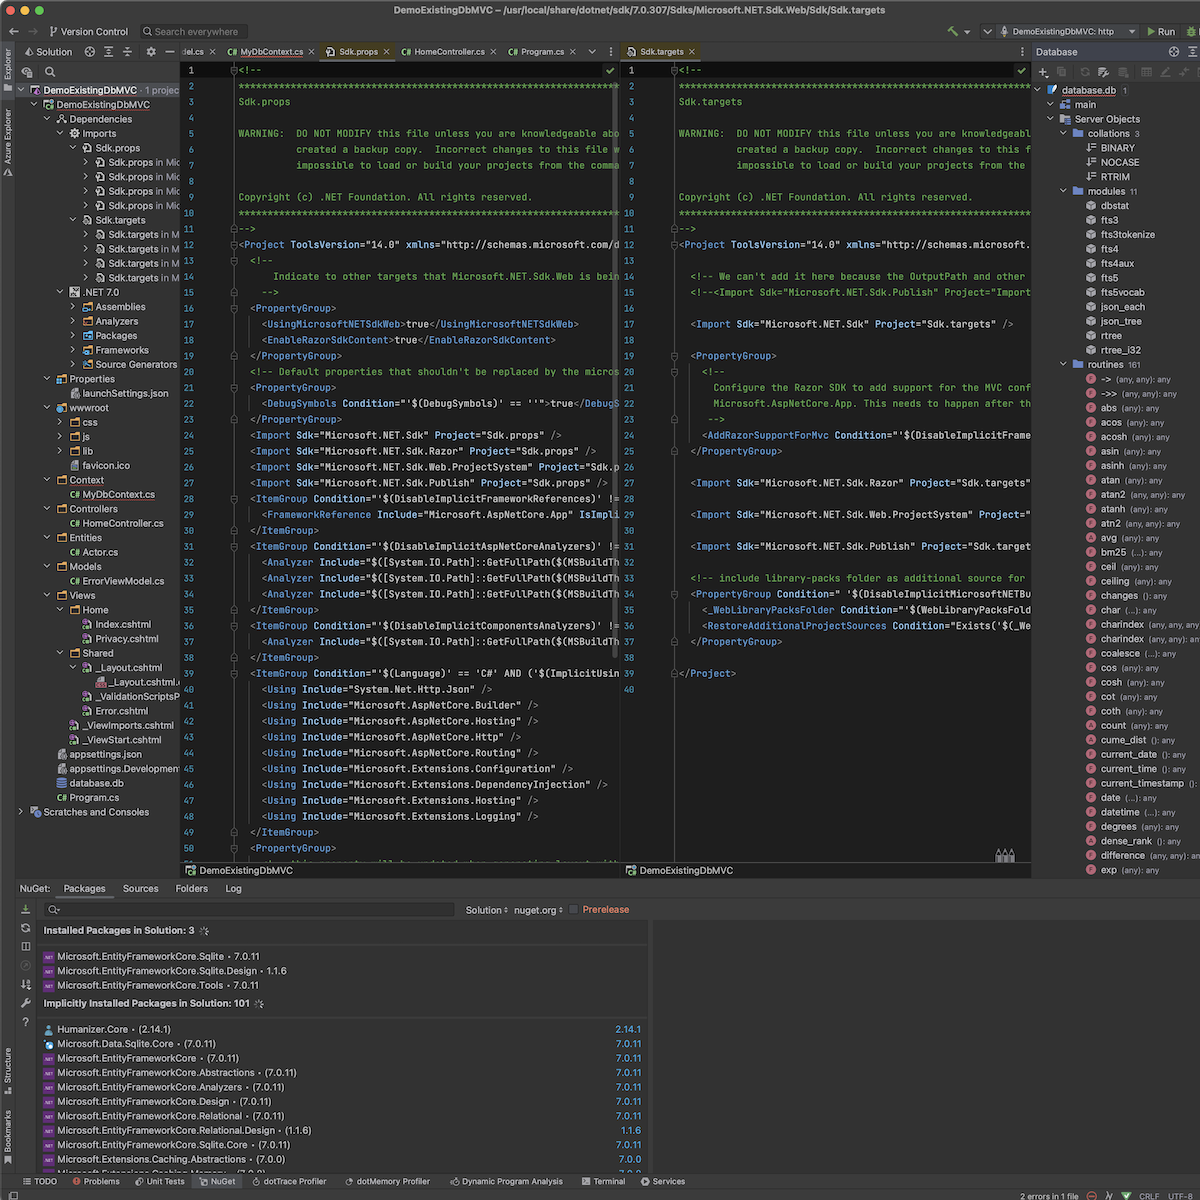The image size is (1200, 1200).
Task: Open Solution explorer settings gear
Action: [151, 51]
